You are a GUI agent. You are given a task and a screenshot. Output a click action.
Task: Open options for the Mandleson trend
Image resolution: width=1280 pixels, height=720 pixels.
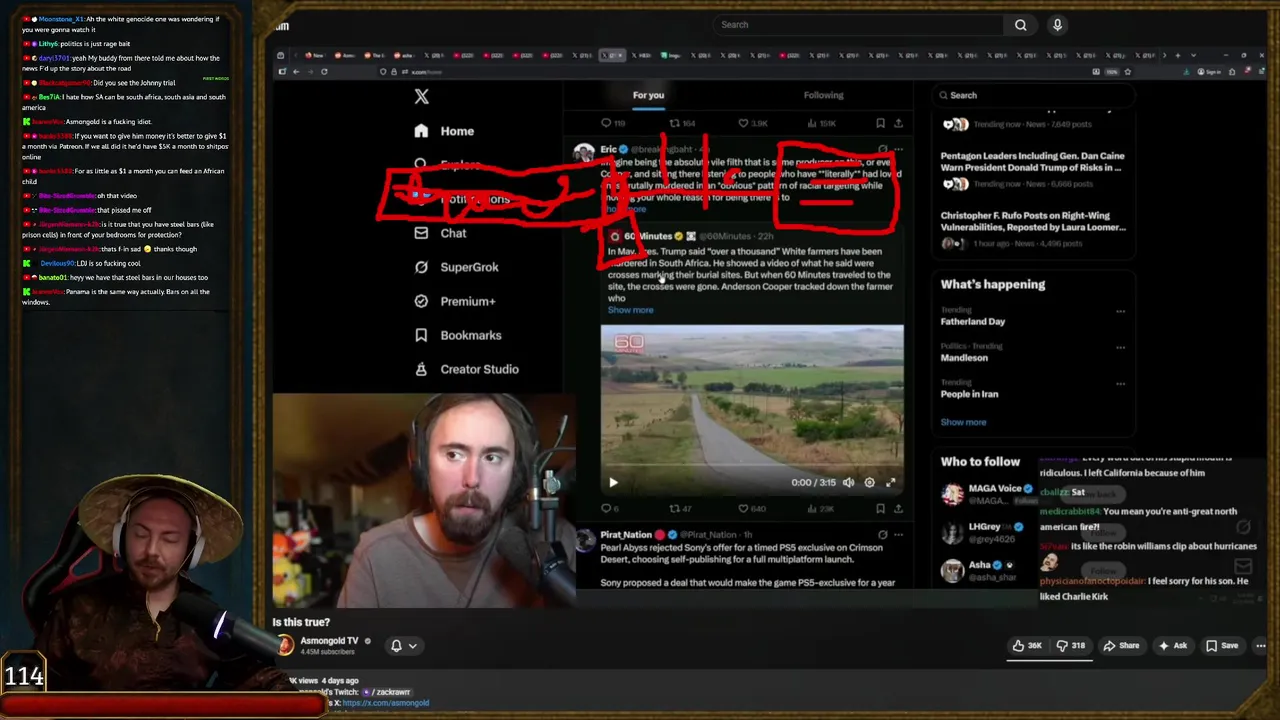click(x=1120, y=347)
